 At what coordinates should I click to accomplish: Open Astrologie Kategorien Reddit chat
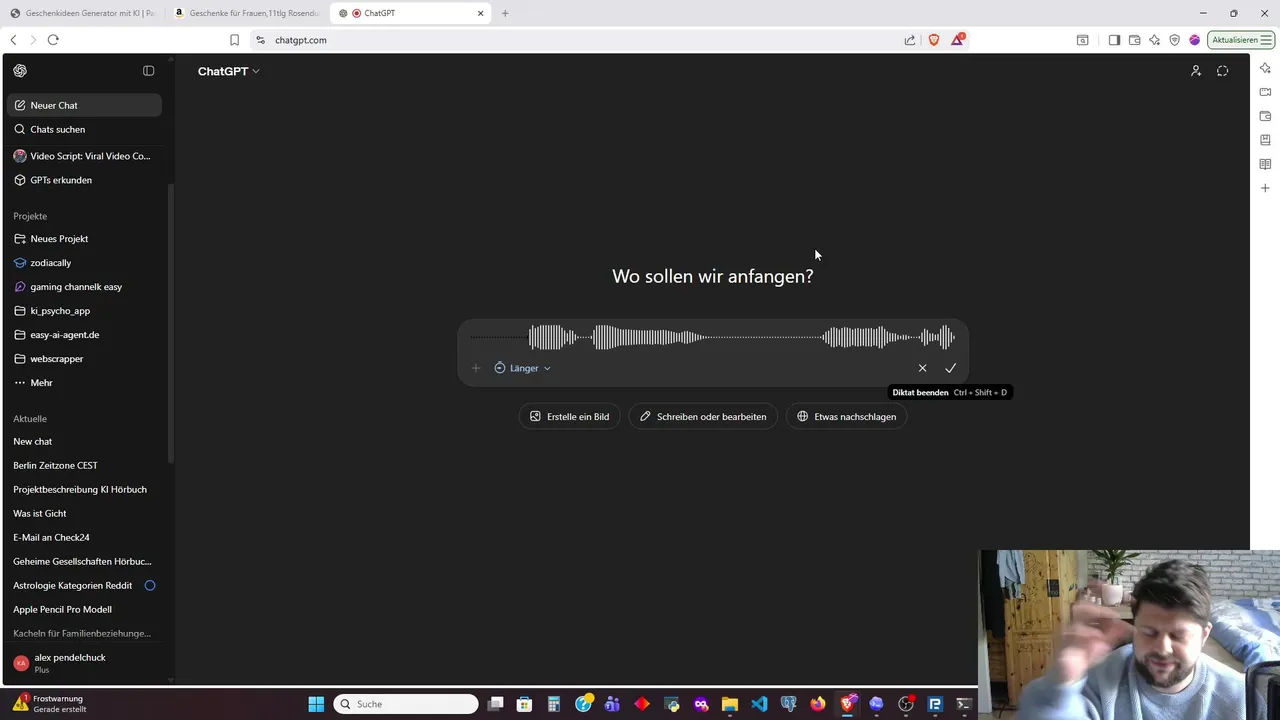point(84,585)
